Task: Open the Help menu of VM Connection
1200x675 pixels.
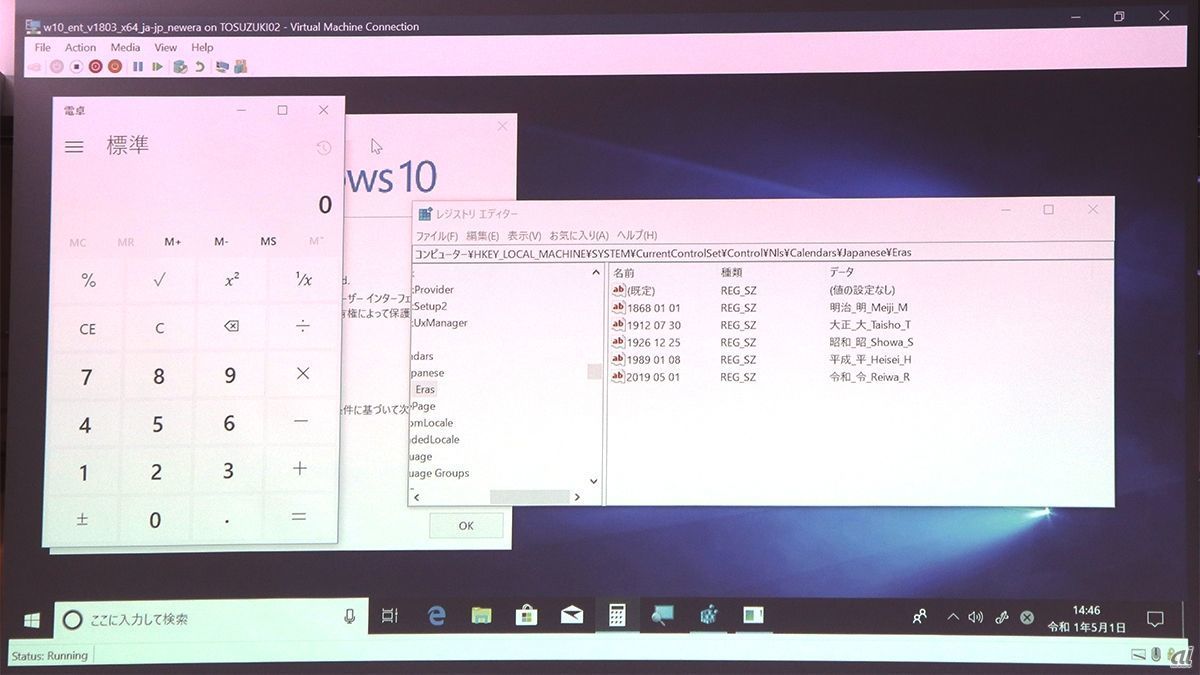Action: 202,47
